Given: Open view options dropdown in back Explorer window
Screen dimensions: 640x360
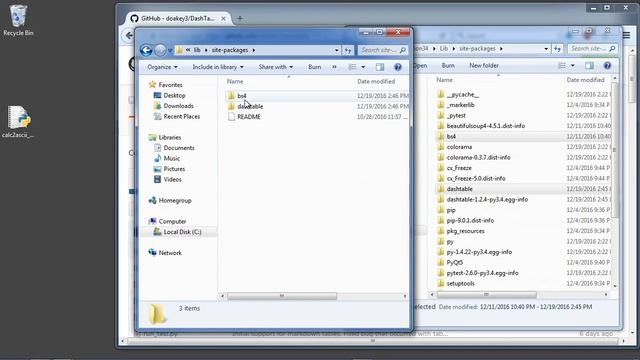Looking at the screenshot, I should [x=573, y=65].
